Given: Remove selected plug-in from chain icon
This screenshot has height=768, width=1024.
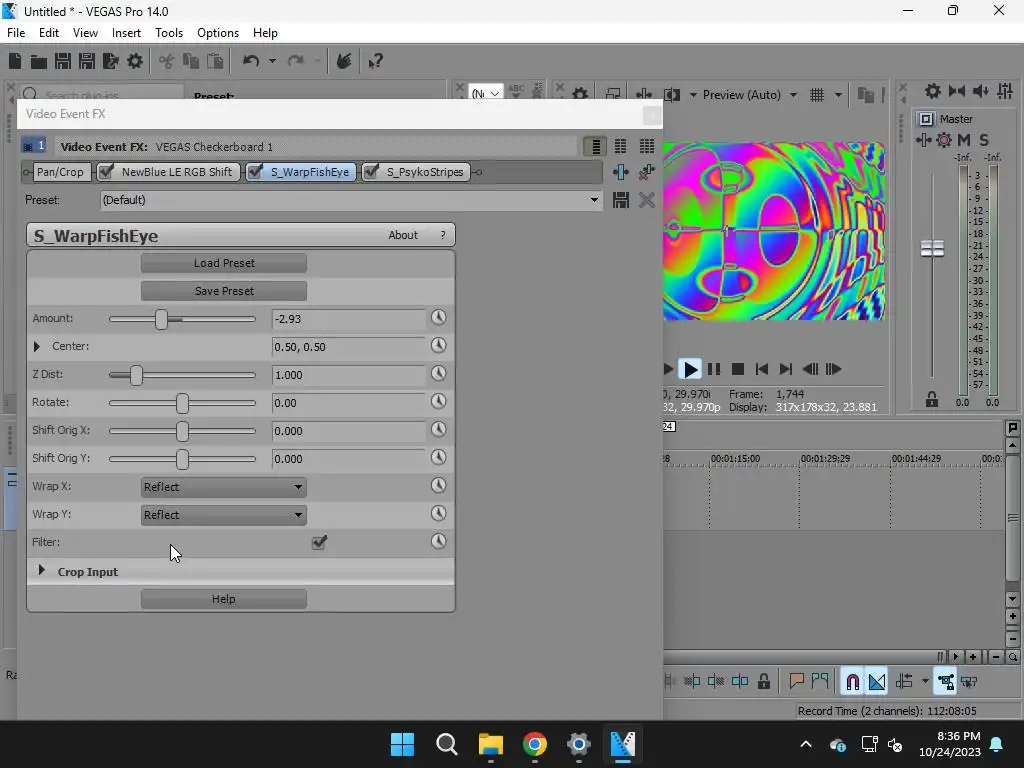Looking at the screenshot, I should (x=647, y=172).
